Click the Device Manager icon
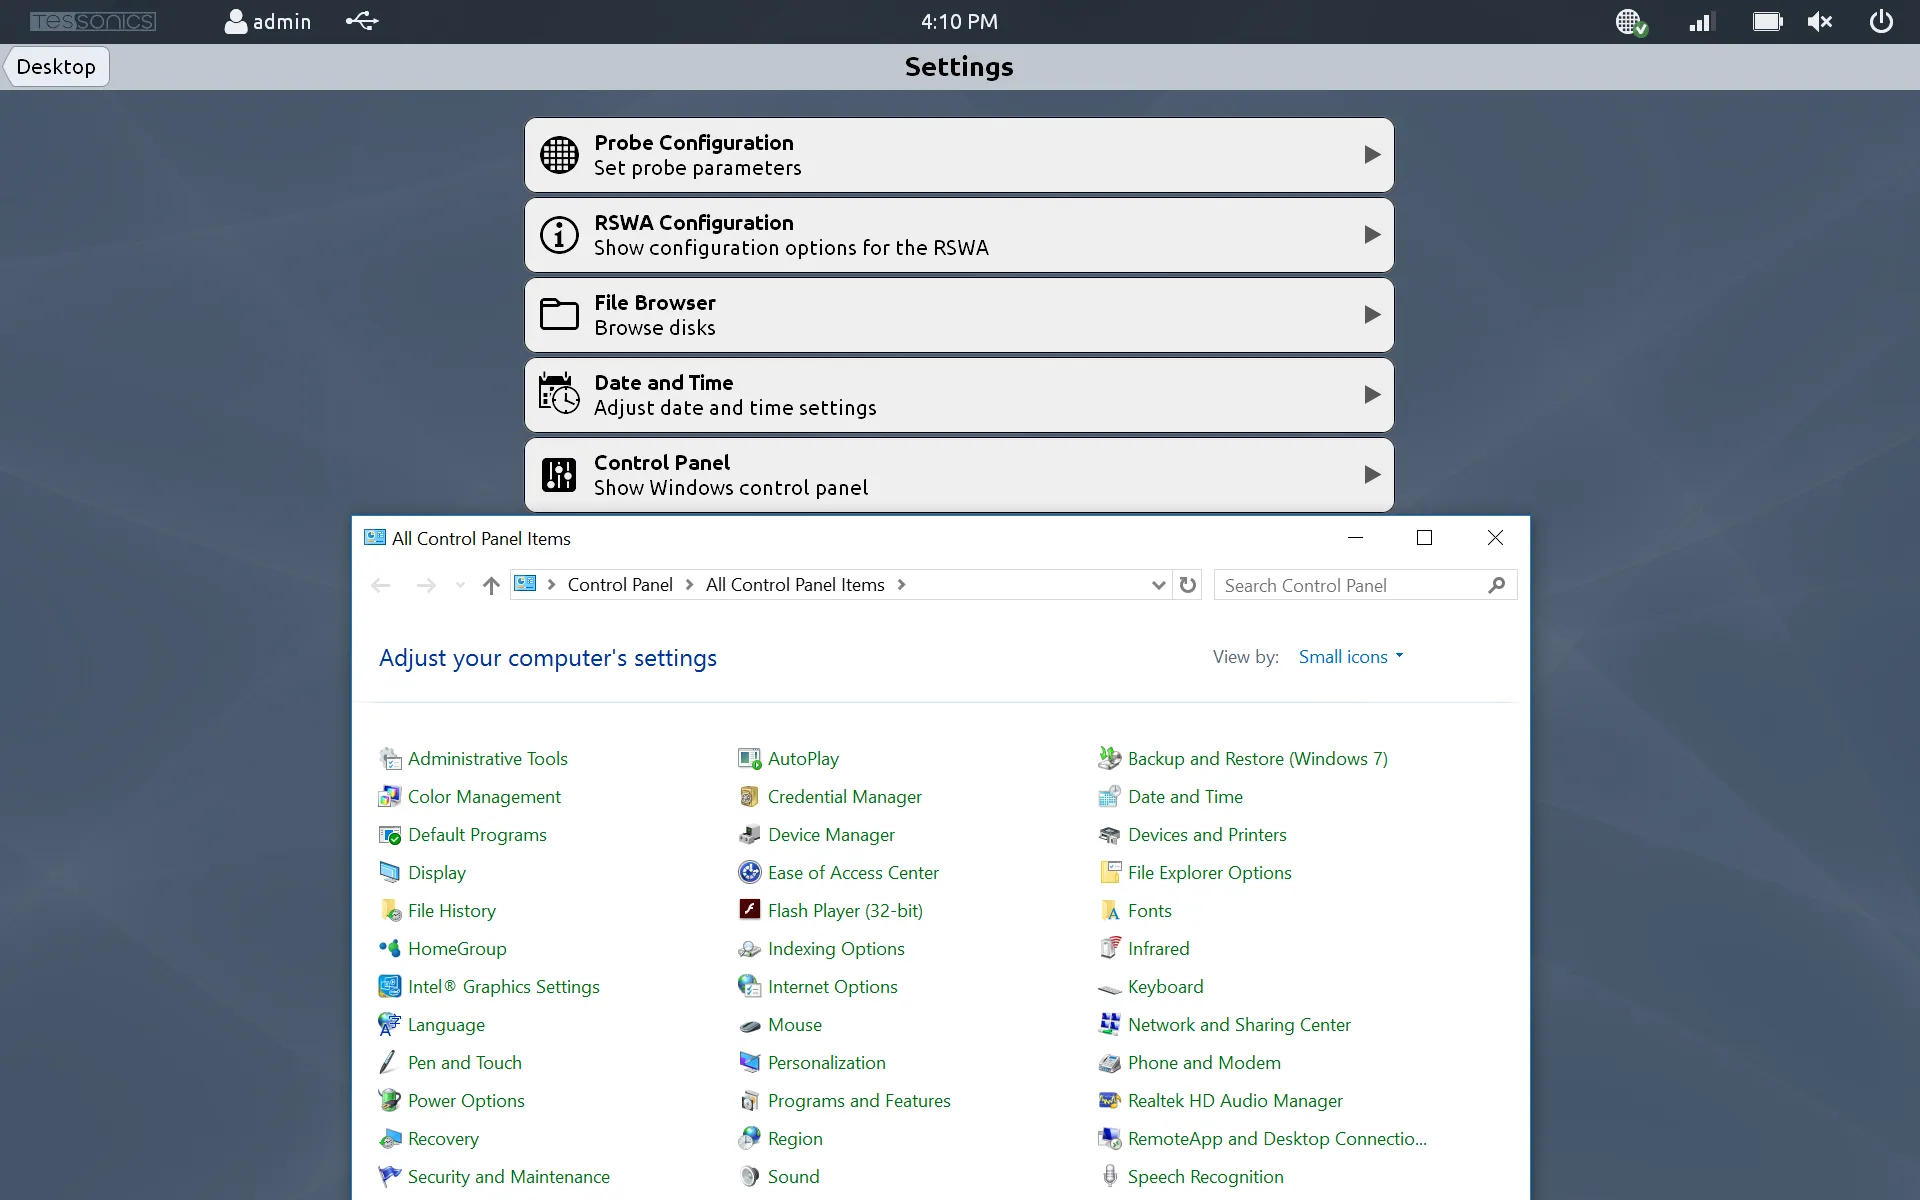Image resolution: width=1920 pixels, height=1200 pixels. pyautogui.click(x=749, y=835)
